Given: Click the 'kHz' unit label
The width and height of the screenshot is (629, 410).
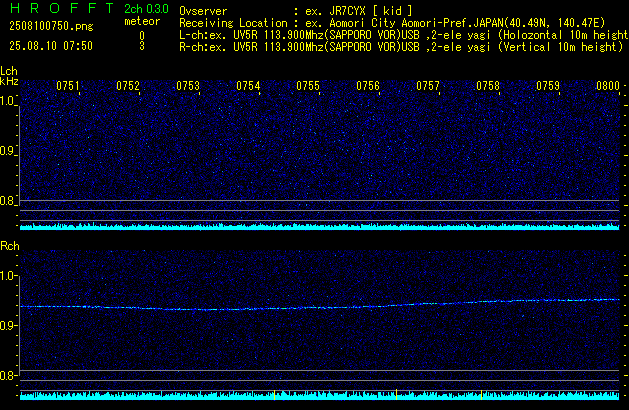Looking at the screenshot, I should click(x=9, y=81).
